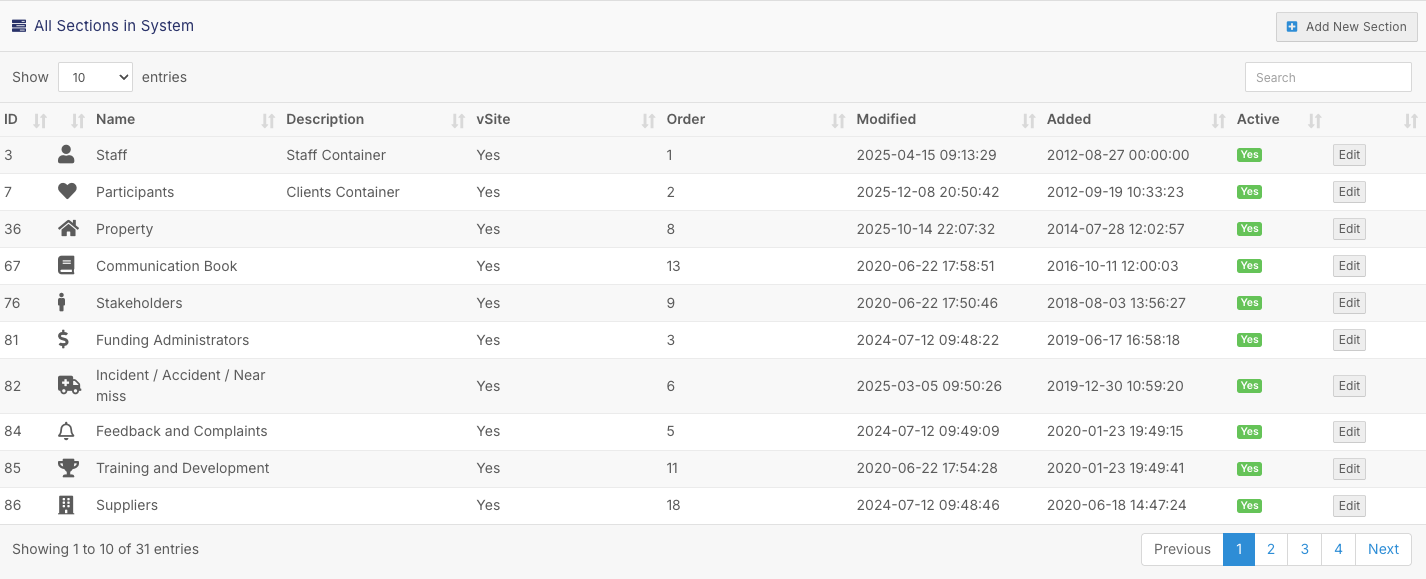The width and height of the screenshot is (1426, 579).
Task: Edit the Training and Development section
Action: (1349, 469)
